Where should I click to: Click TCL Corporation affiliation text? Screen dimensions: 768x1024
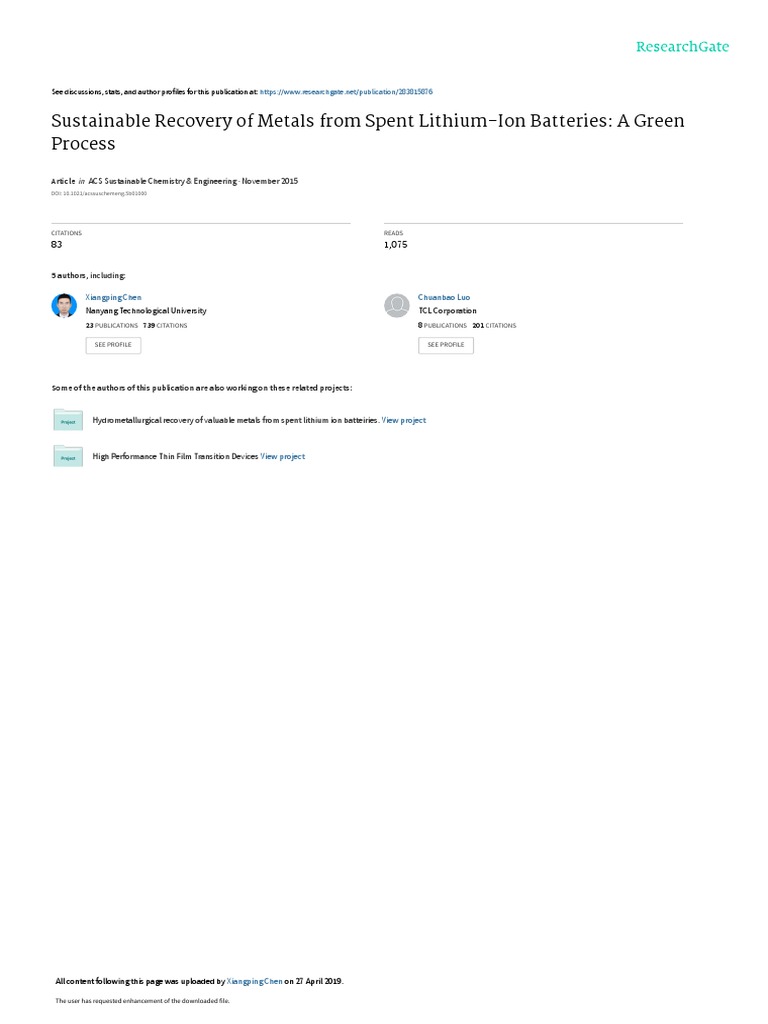coord(447,311)
